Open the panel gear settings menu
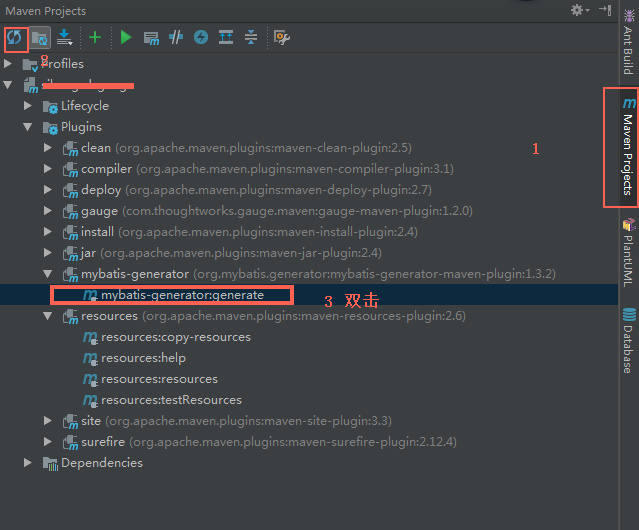 coord(580,10)
